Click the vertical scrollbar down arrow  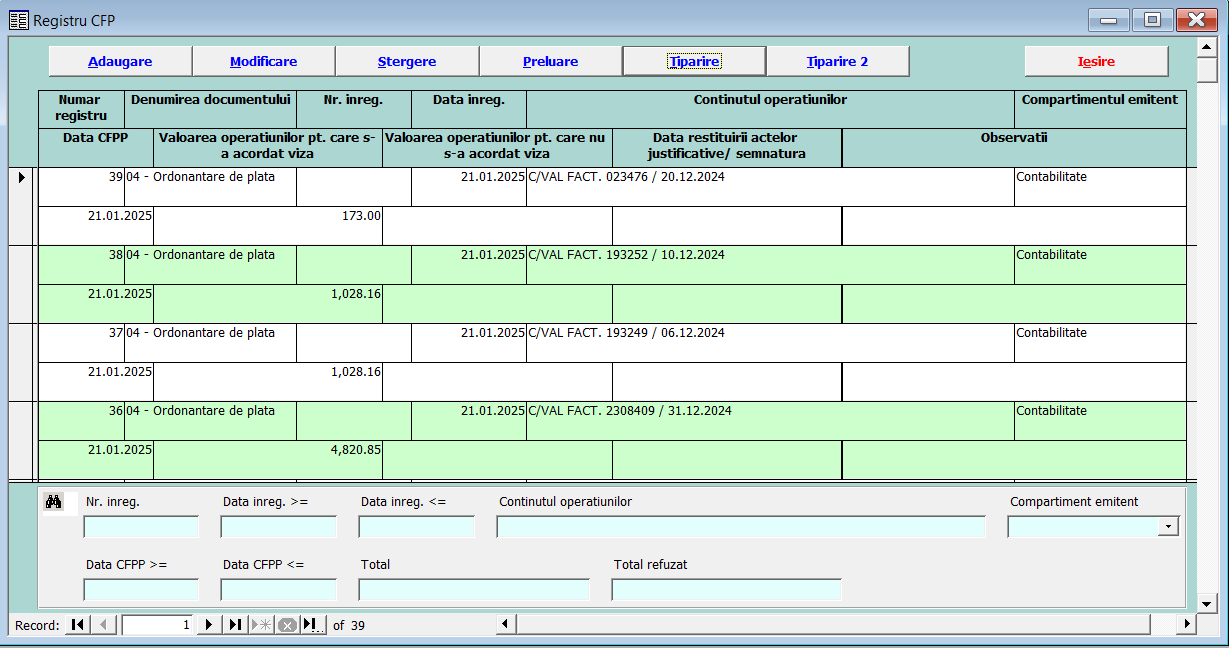(x=1206, y=601)
